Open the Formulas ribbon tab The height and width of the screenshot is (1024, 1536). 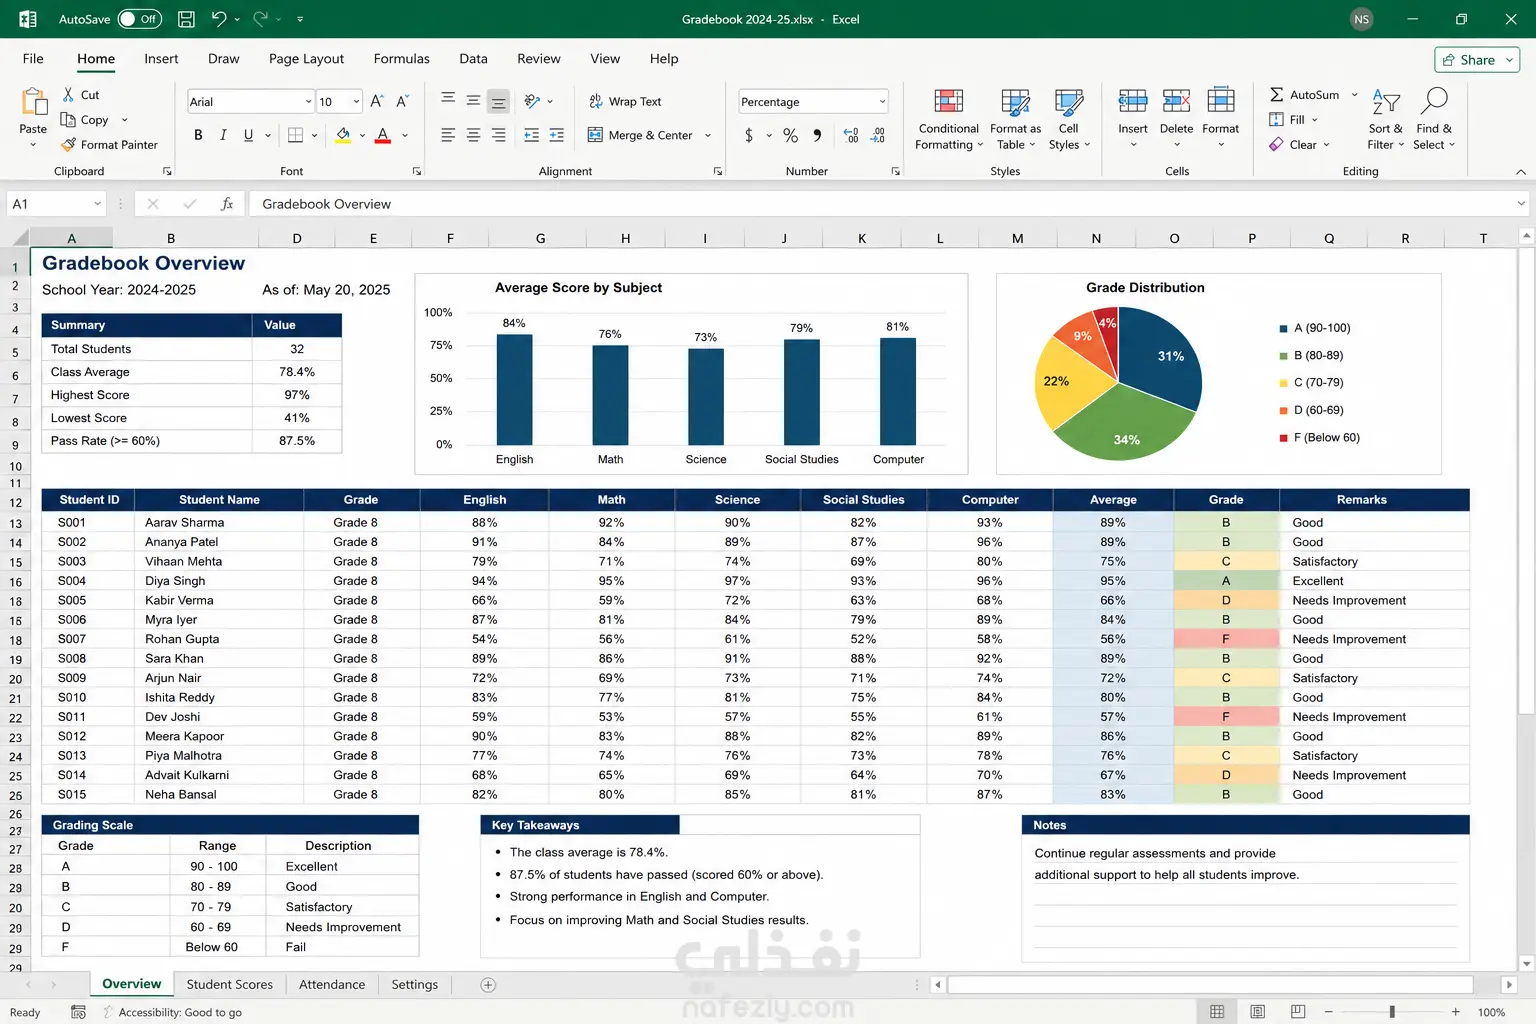coord(401,59)
